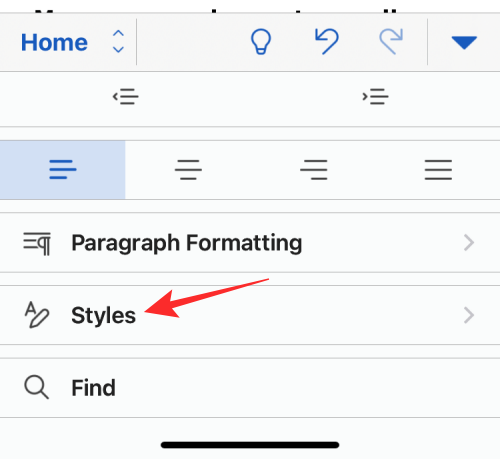Select justified text alignment
This screenshot has width=500, height=459.
tap(438, 170)
